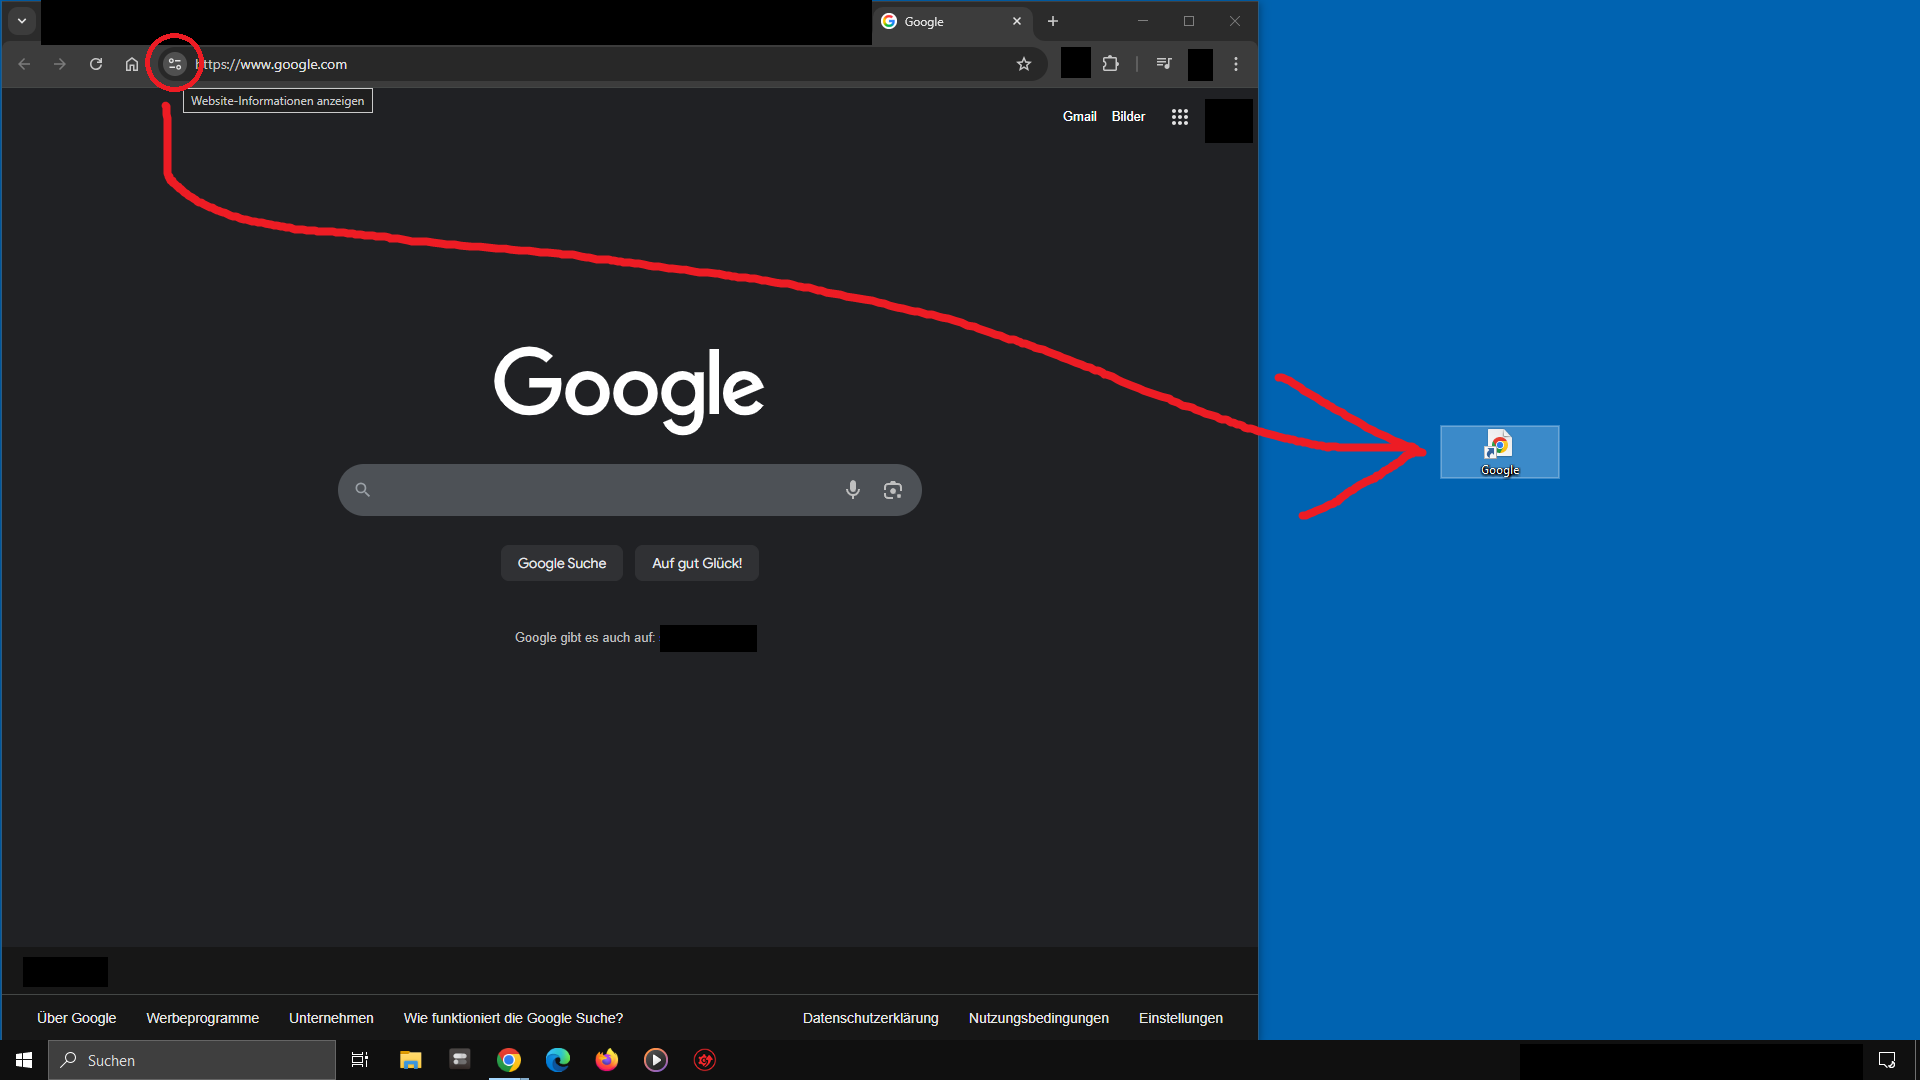Open the Extensions puzzle icon

[1110, 64]
